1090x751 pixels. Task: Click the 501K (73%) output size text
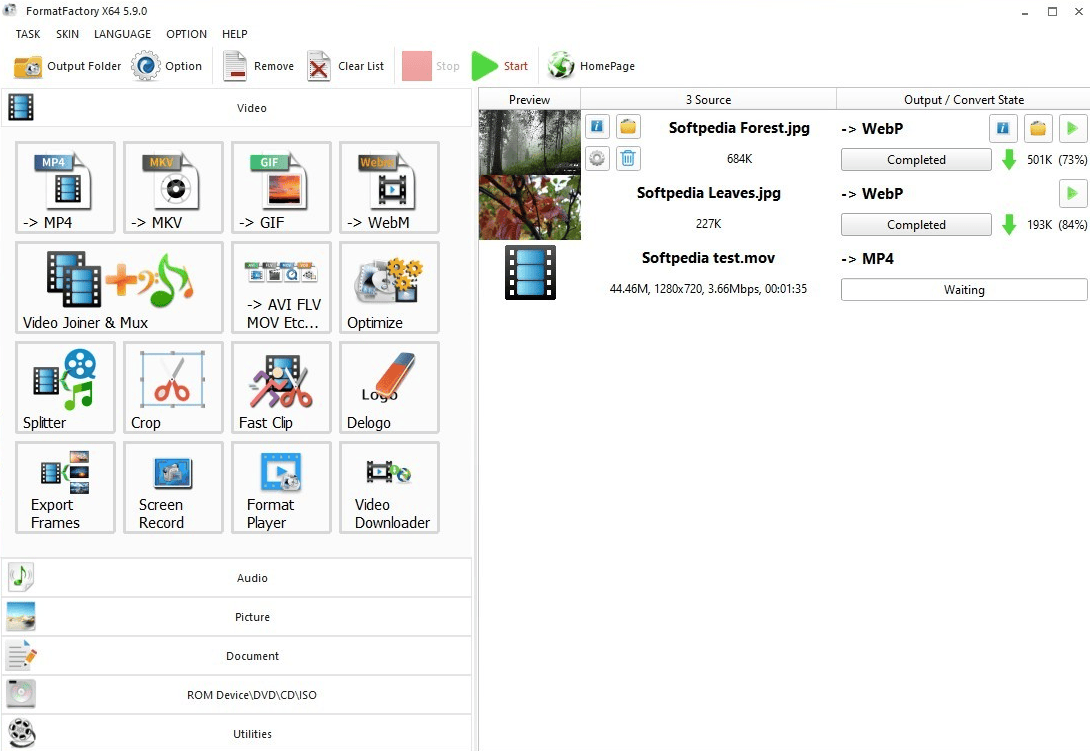pyautogui.click(x=1057, y=160)
